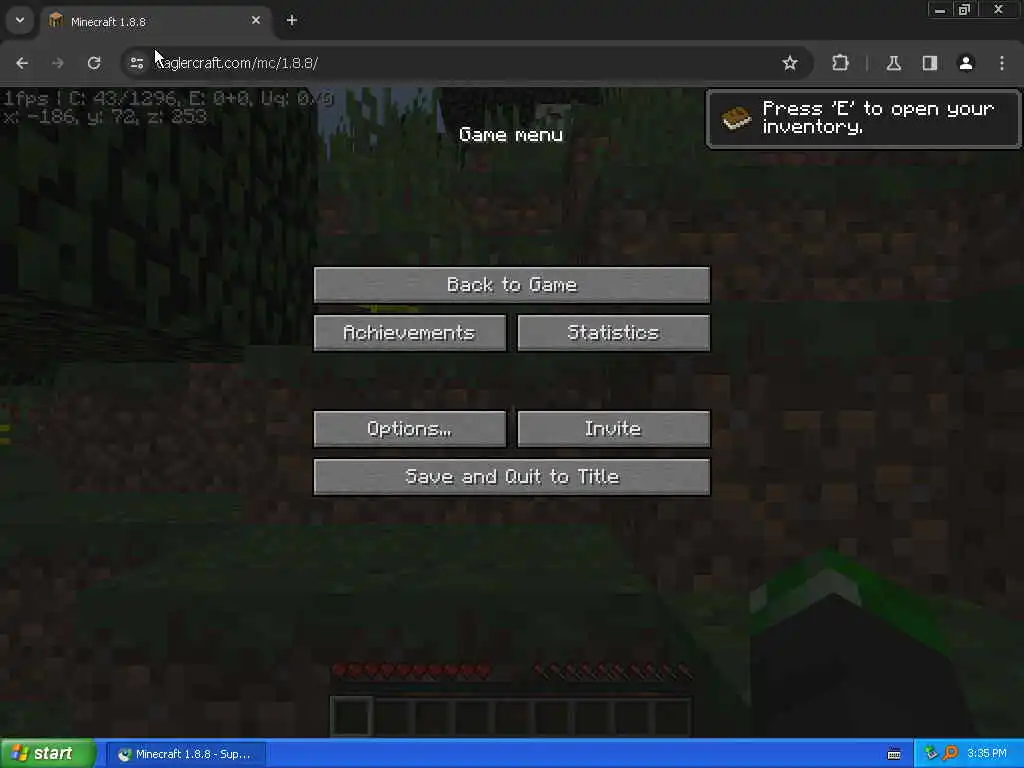This screenshot has height=768, width=1024.
Task: Click Back to Game
Action: pyautogui.click(x=511, y=285)
